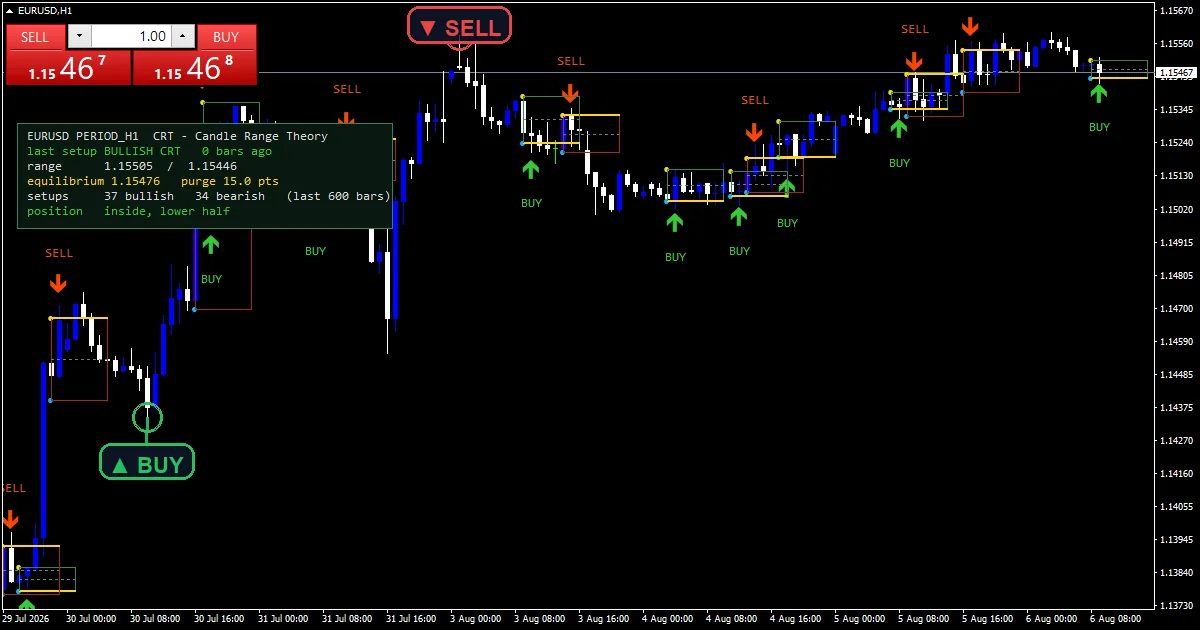Click the 1.14590 price axis label
Image resolution: width=1200 pixels, height=630 pixels.
click(1175, 341)
